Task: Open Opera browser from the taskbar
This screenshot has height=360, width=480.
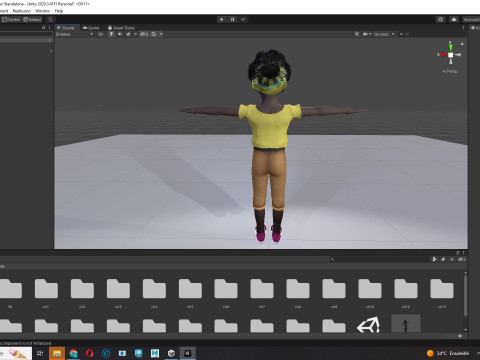Action: 89,353
